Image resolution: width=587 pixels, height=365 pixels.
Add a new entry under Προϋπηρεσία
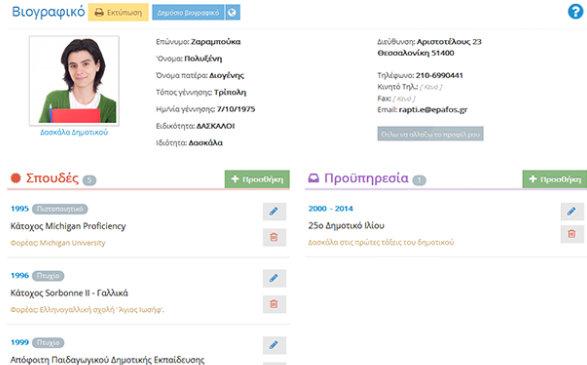[x=555, y=179]
